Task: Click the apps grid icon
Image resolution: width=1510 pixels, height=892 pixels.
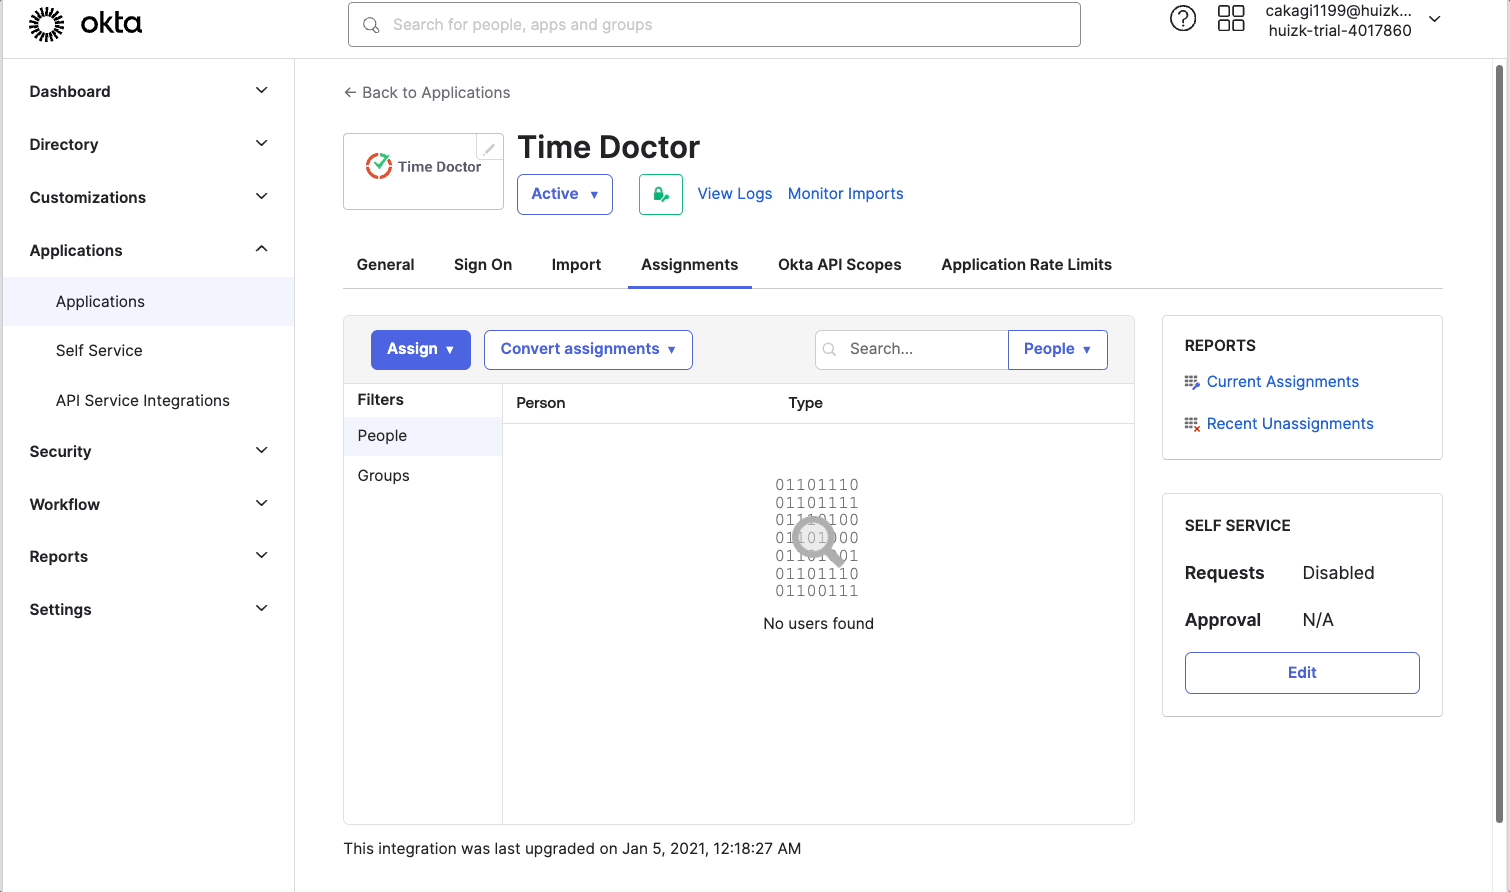Action: tap(1231, 18)
